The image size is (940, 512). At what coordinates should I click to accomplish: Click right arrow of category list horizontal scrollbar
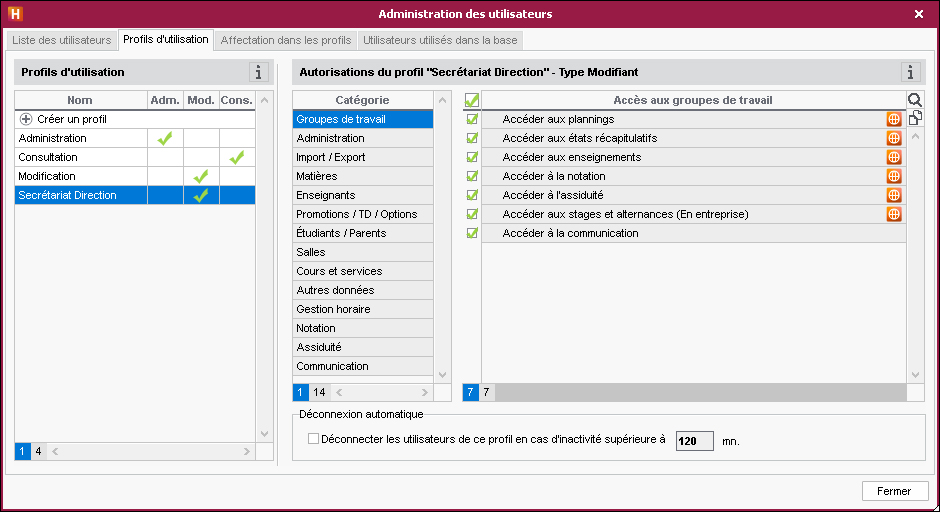[424, 393]
